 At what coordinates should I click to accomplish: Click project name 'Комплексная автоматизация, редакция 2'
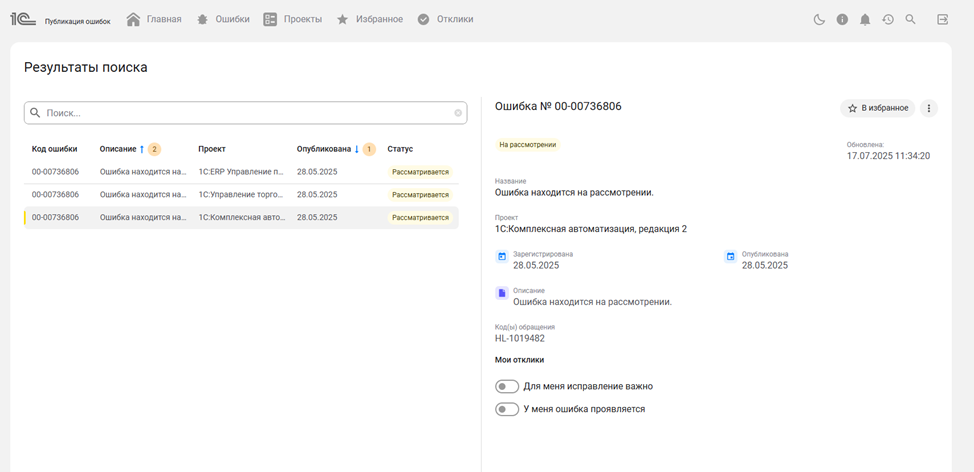point(591,229)
